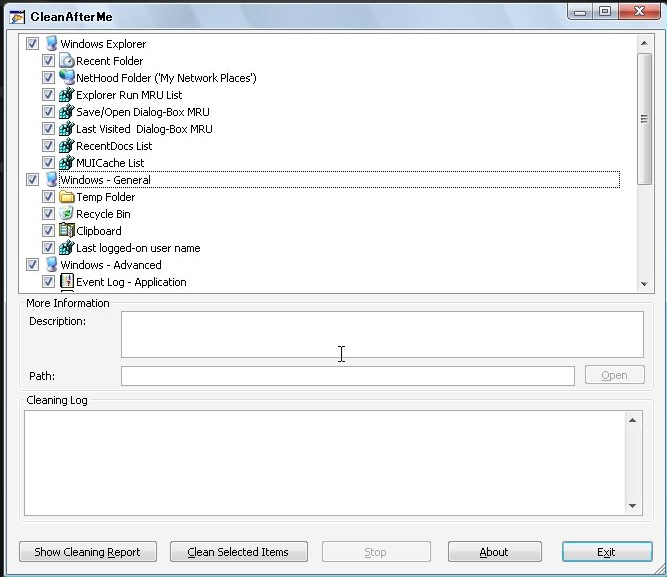Click the item list scroll down arrow
This screenshot has height=577, width=667.
coord(644,284)
